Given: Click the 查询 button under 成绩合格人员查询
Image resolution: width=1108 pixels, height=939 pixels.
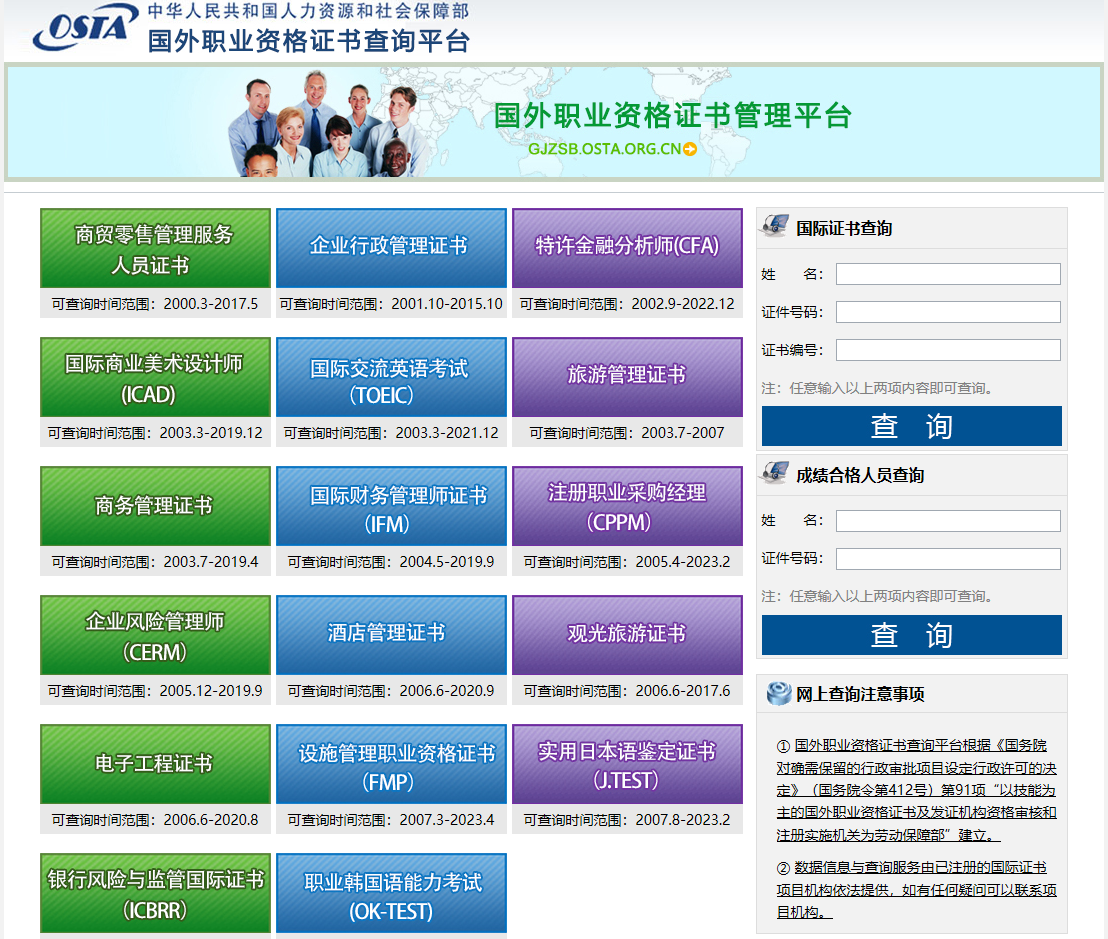Looking at the screenshot, I should coord(911,635).
